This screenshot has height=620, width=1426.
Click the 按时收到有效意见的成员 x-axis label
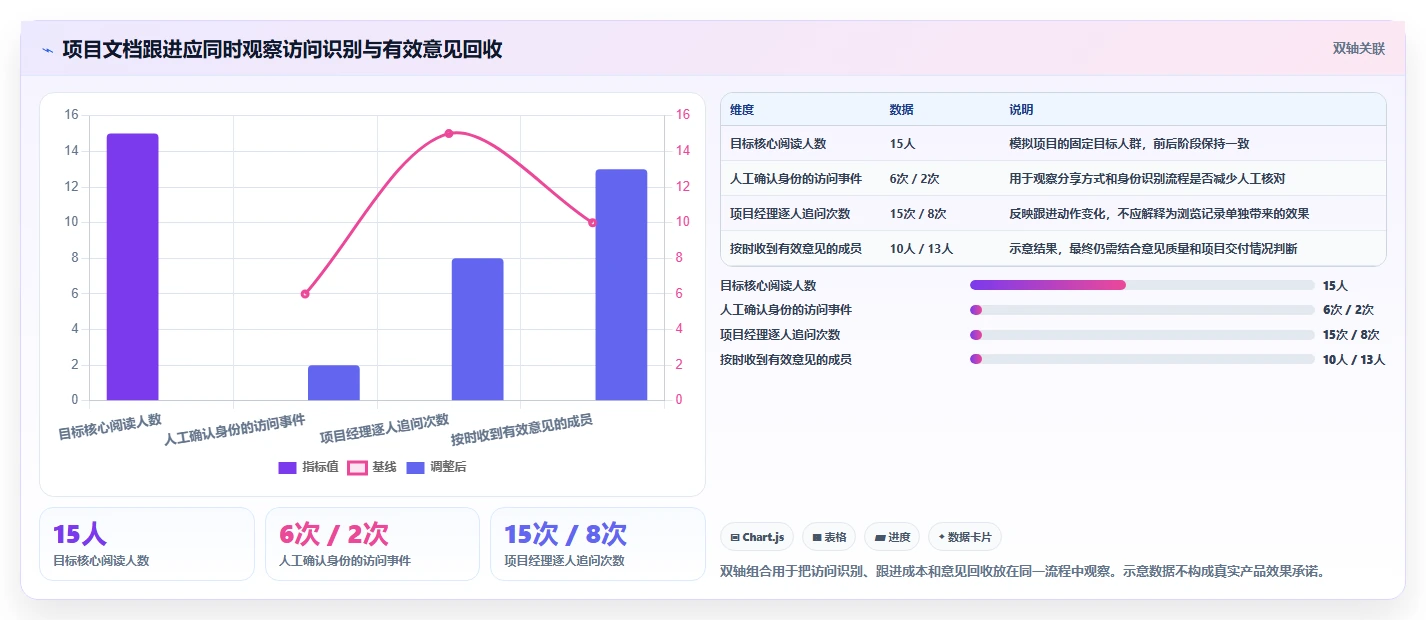point(522,430)
